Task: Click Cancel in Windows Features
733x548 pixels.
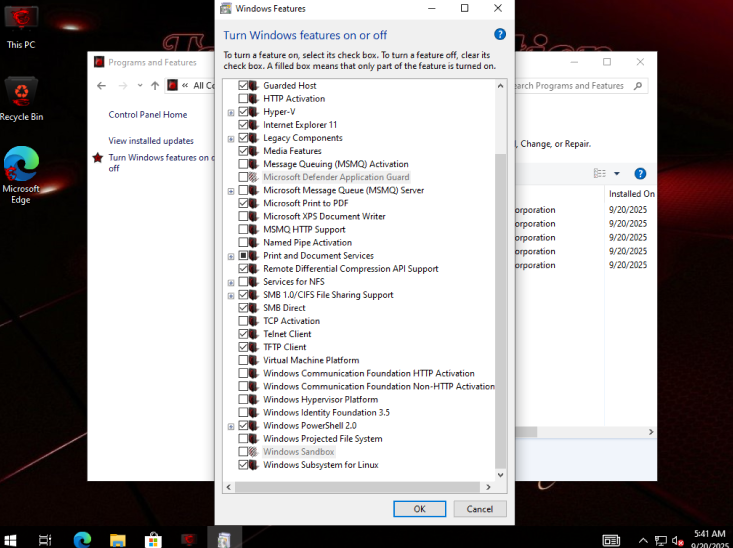Action: tap(480, 509)
